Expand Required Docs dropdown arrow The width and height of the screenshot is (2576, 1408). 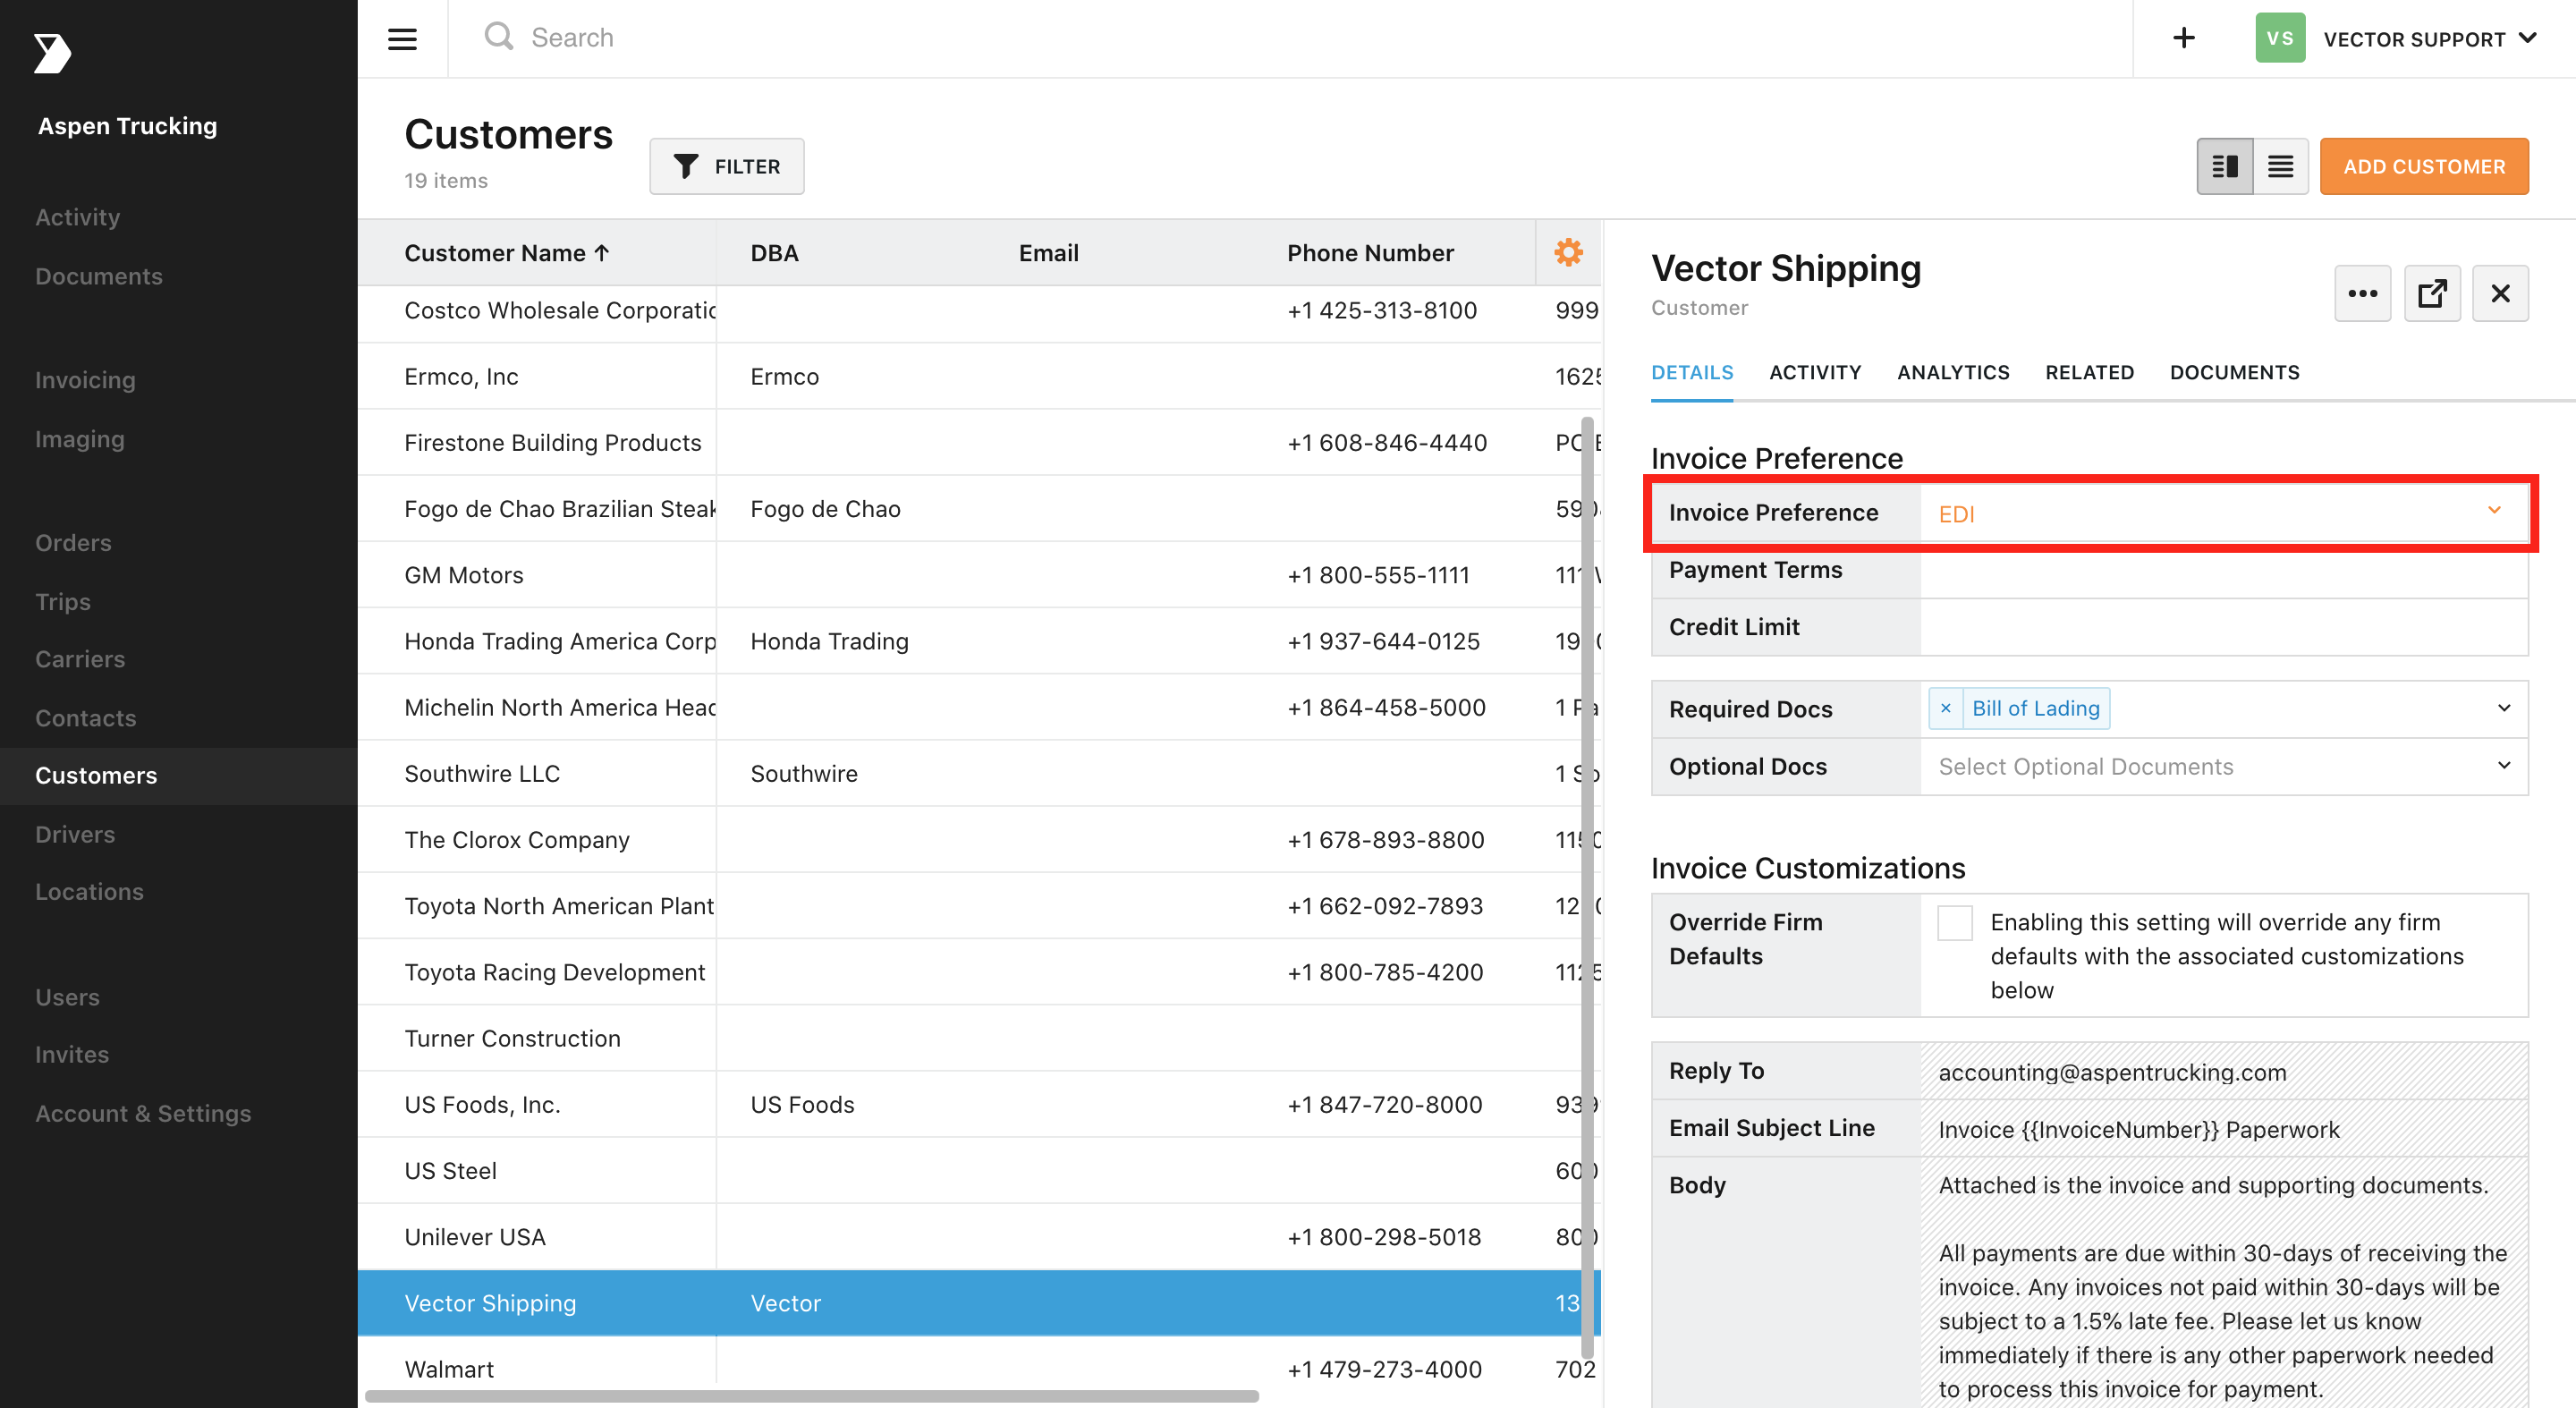(x=2503, y=708)
